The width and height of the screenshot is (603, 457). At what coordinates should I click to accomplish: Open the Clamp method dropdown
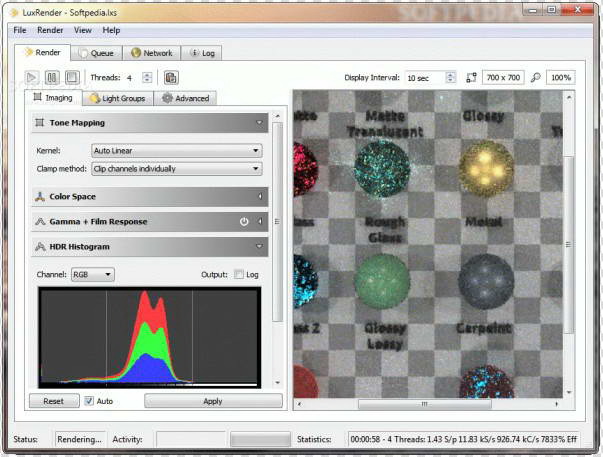[176, 169]
